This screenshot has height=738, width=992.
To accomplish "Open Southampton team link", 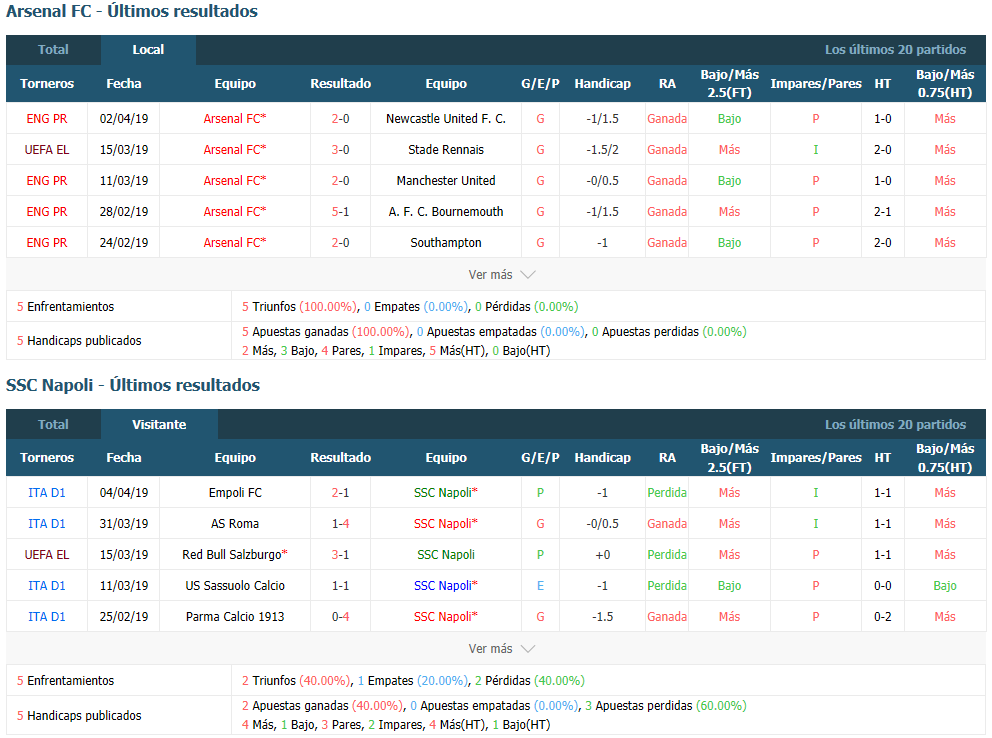I will [446, 243].
